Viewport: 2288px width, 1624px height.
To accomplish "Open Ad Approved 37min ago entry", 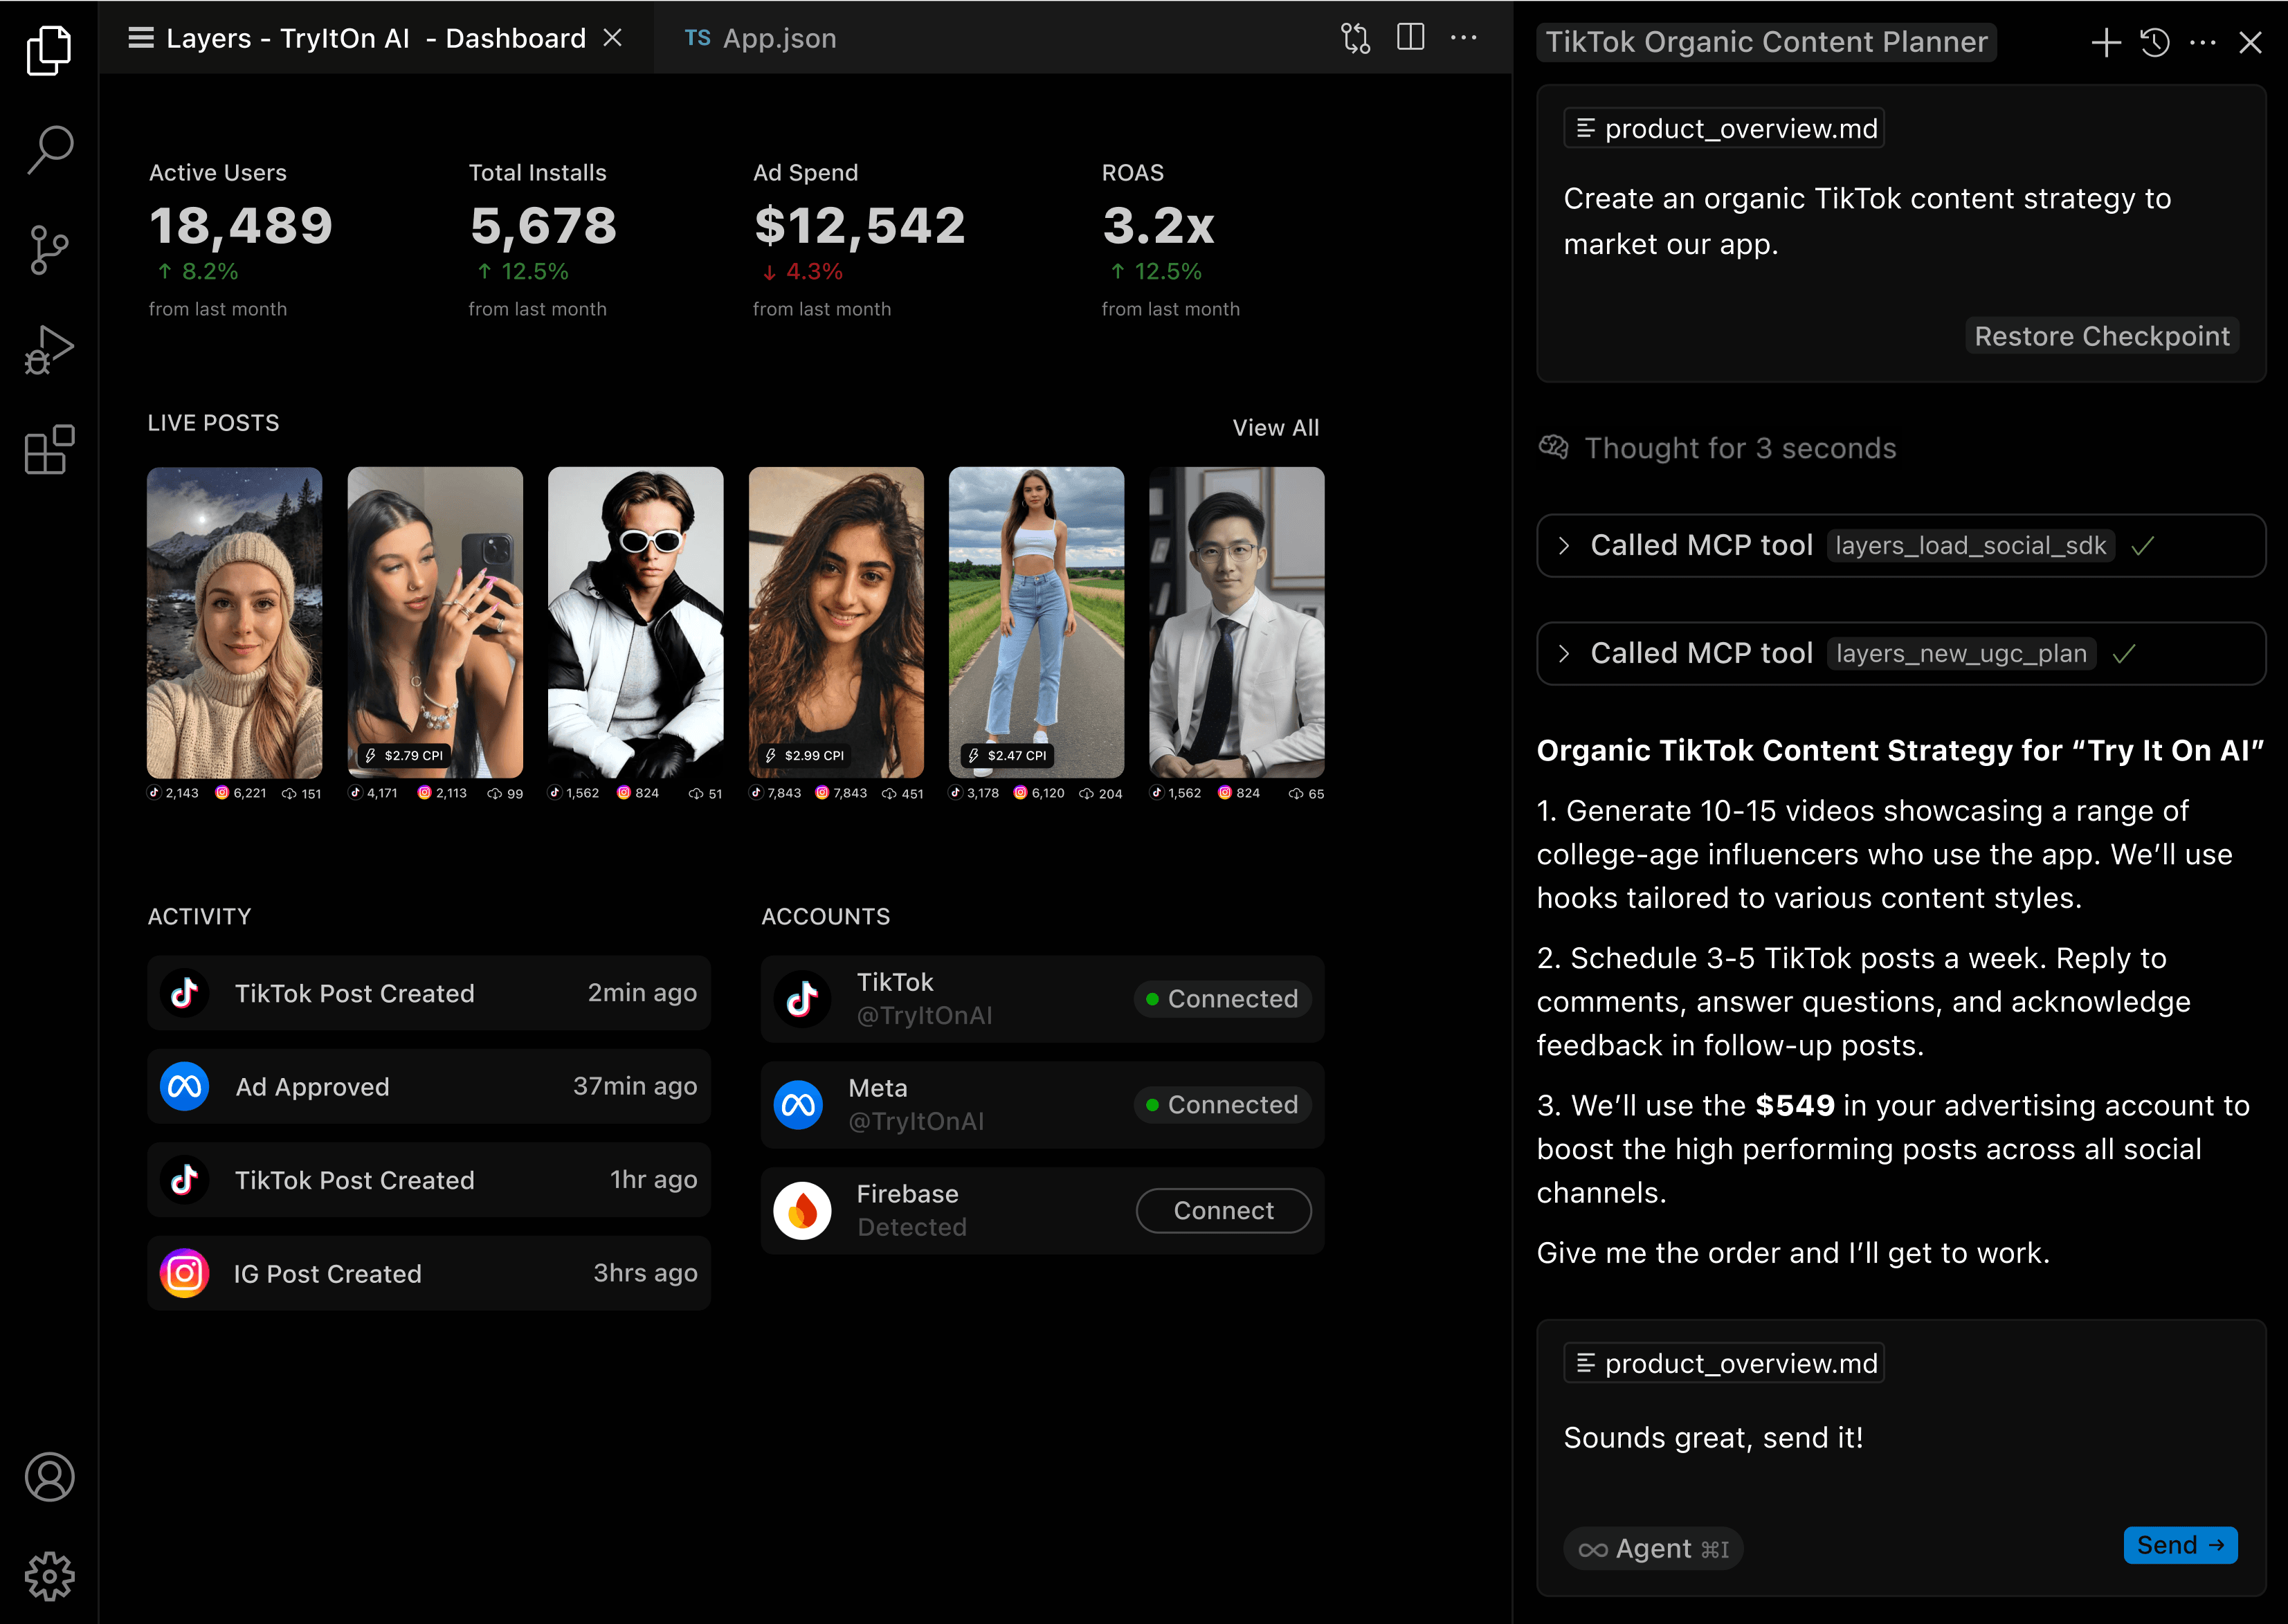I will (x=429, y=1086).
